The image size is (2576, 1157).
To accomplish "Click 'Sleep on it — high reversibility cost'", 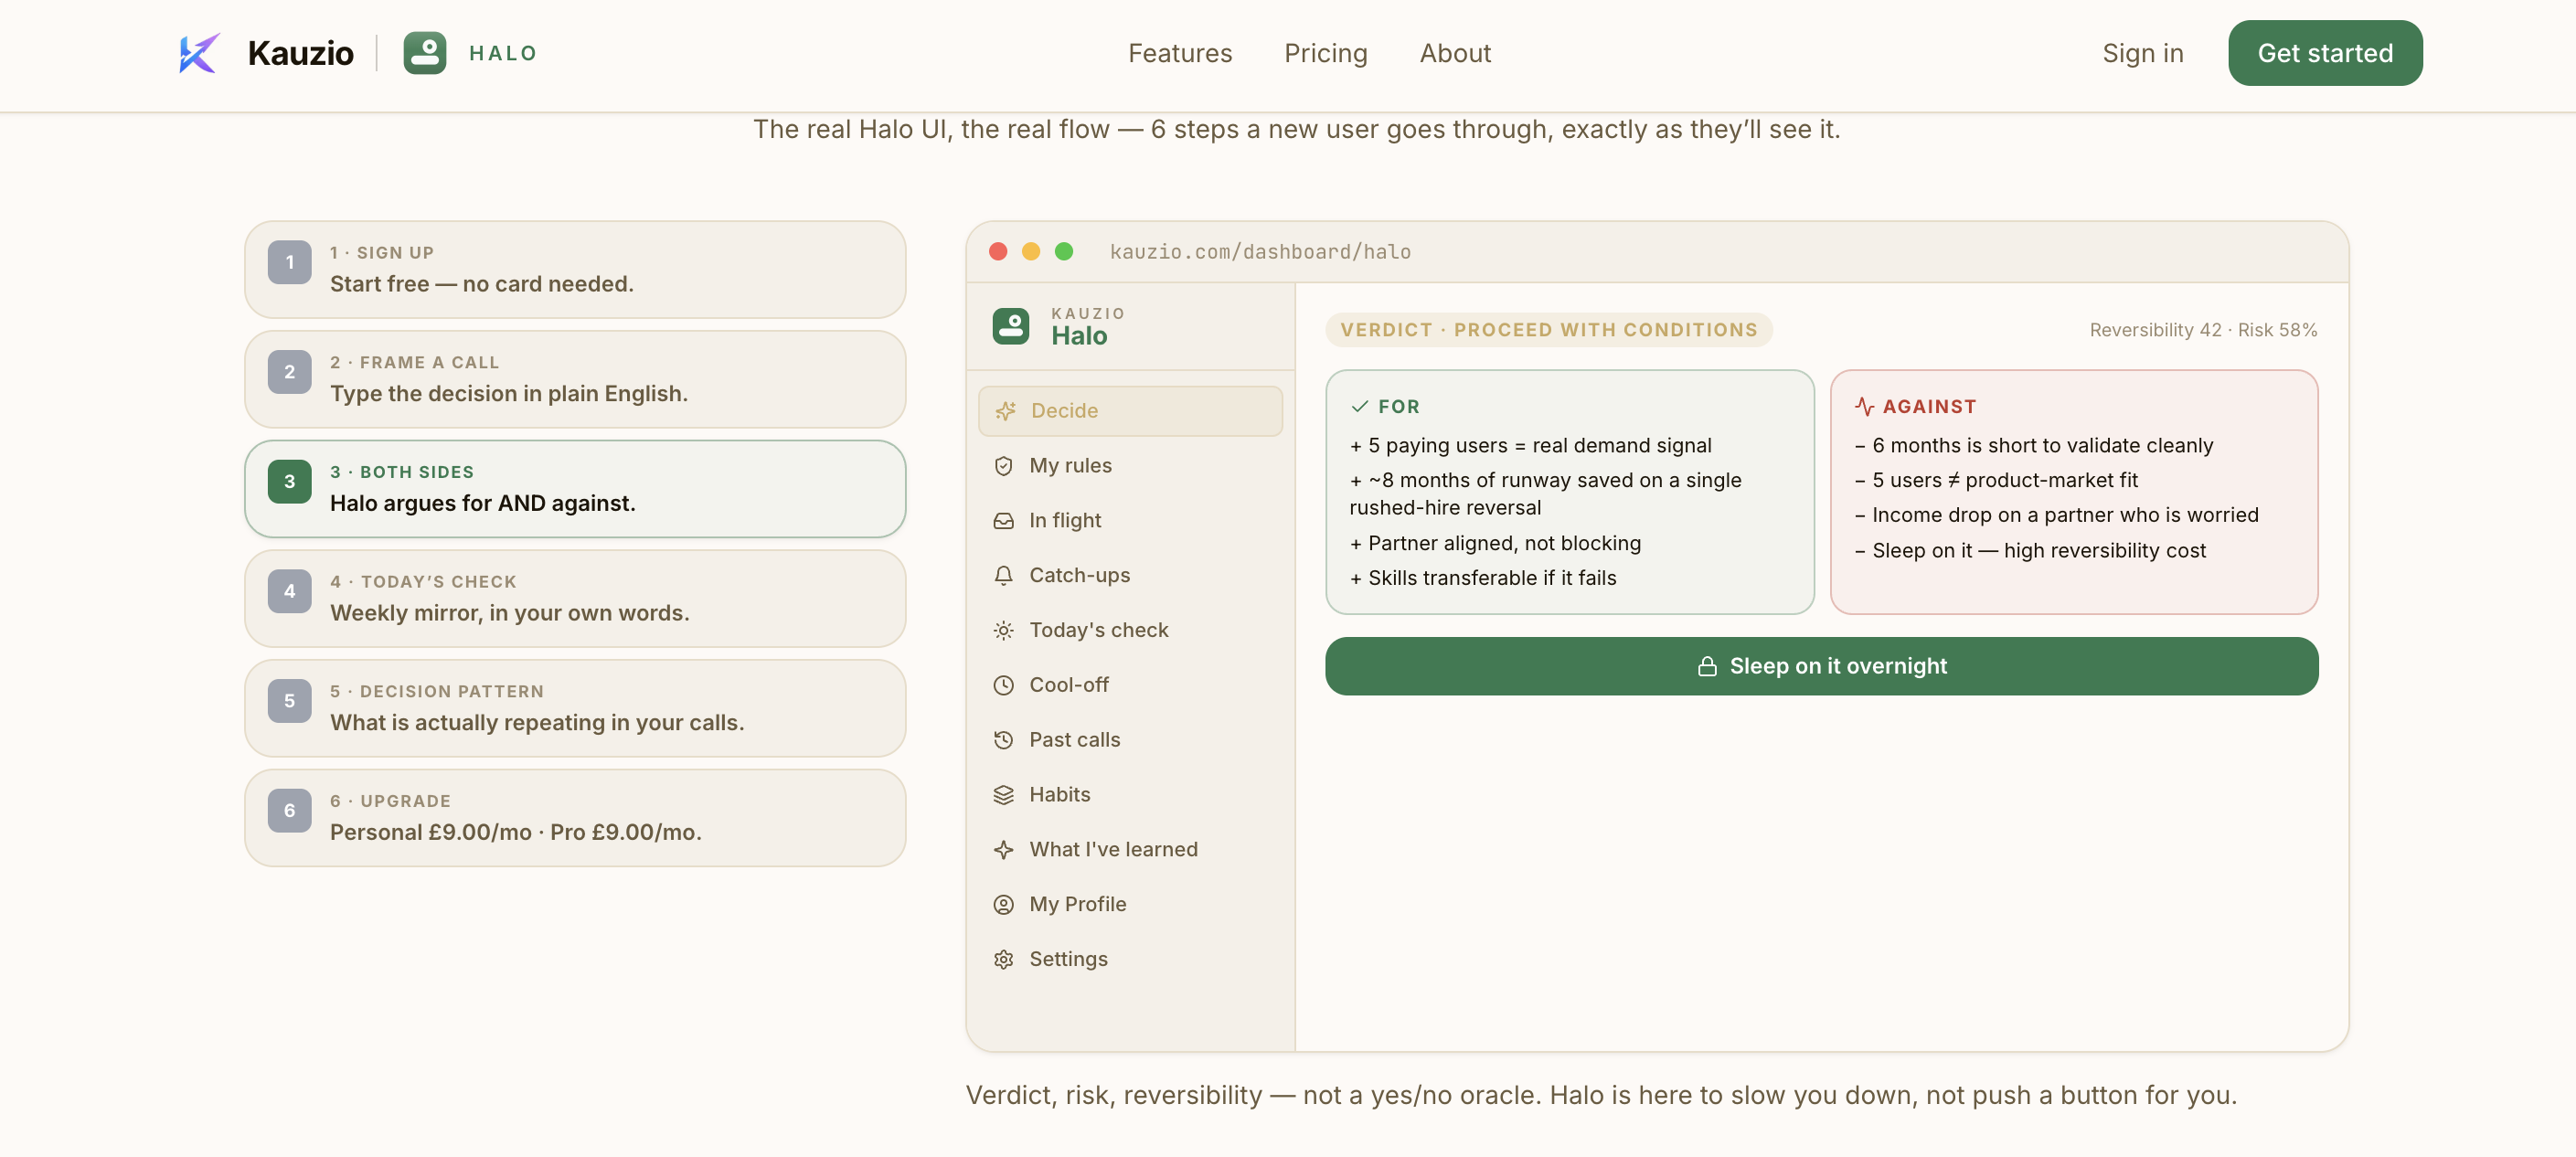I will pyautogui.click(x=2030, y=551).
